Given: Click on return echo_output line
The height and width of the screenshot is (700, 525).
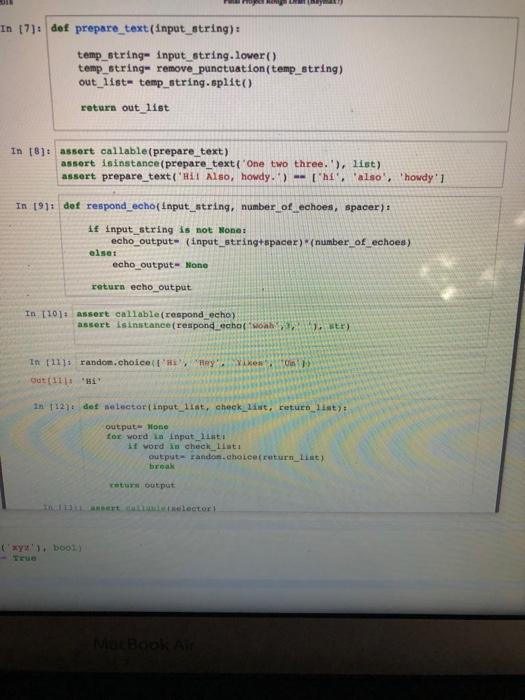Looking at the screenshot, I should click(141, 287).
